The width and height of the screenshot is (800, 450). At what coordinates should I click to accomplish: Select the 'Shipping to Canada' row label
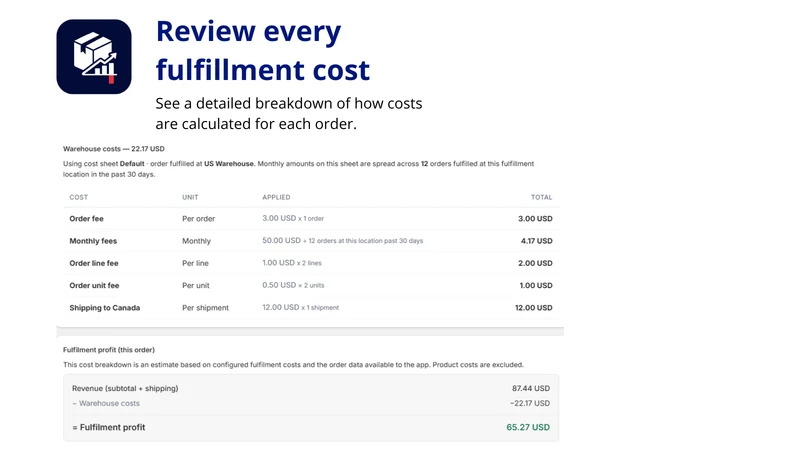pyautogui.click(x=105, y=308)
